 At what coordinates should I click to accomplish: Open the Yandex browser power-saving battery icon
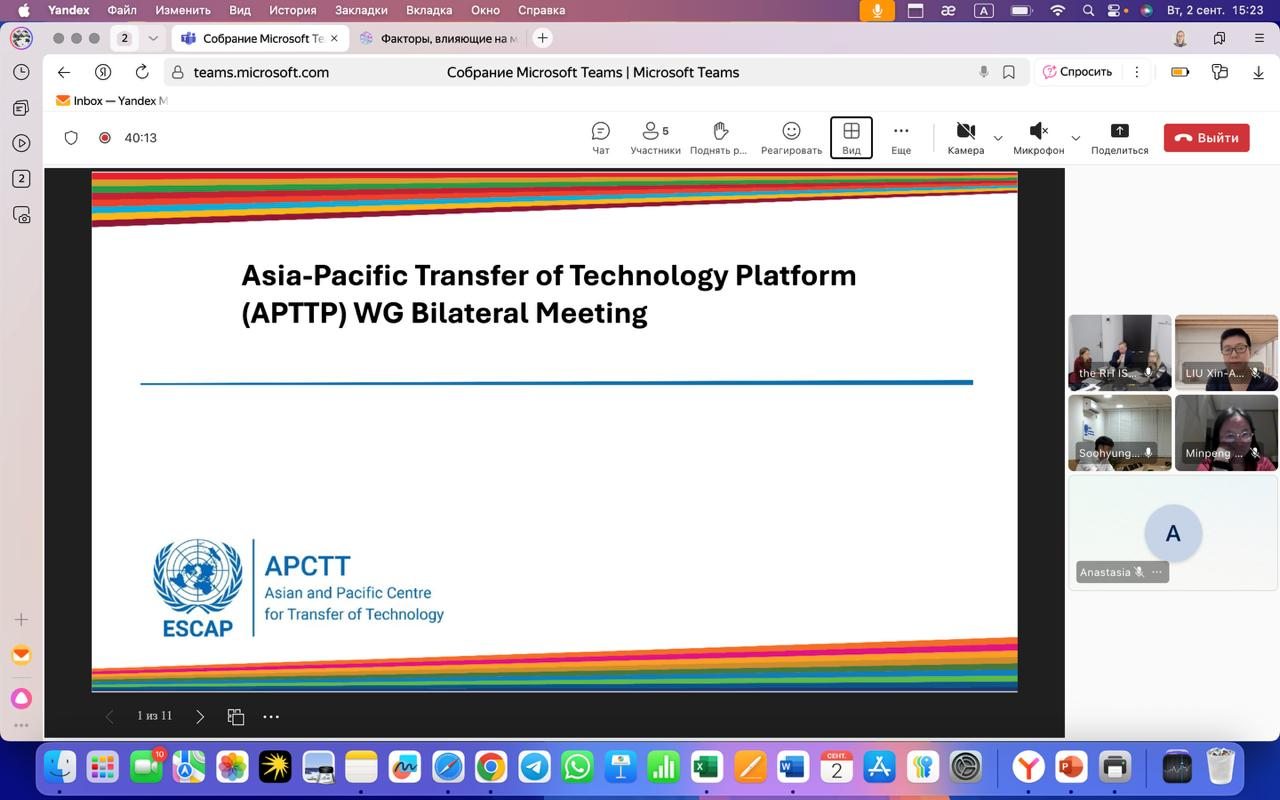click(x=1180, y=72)
